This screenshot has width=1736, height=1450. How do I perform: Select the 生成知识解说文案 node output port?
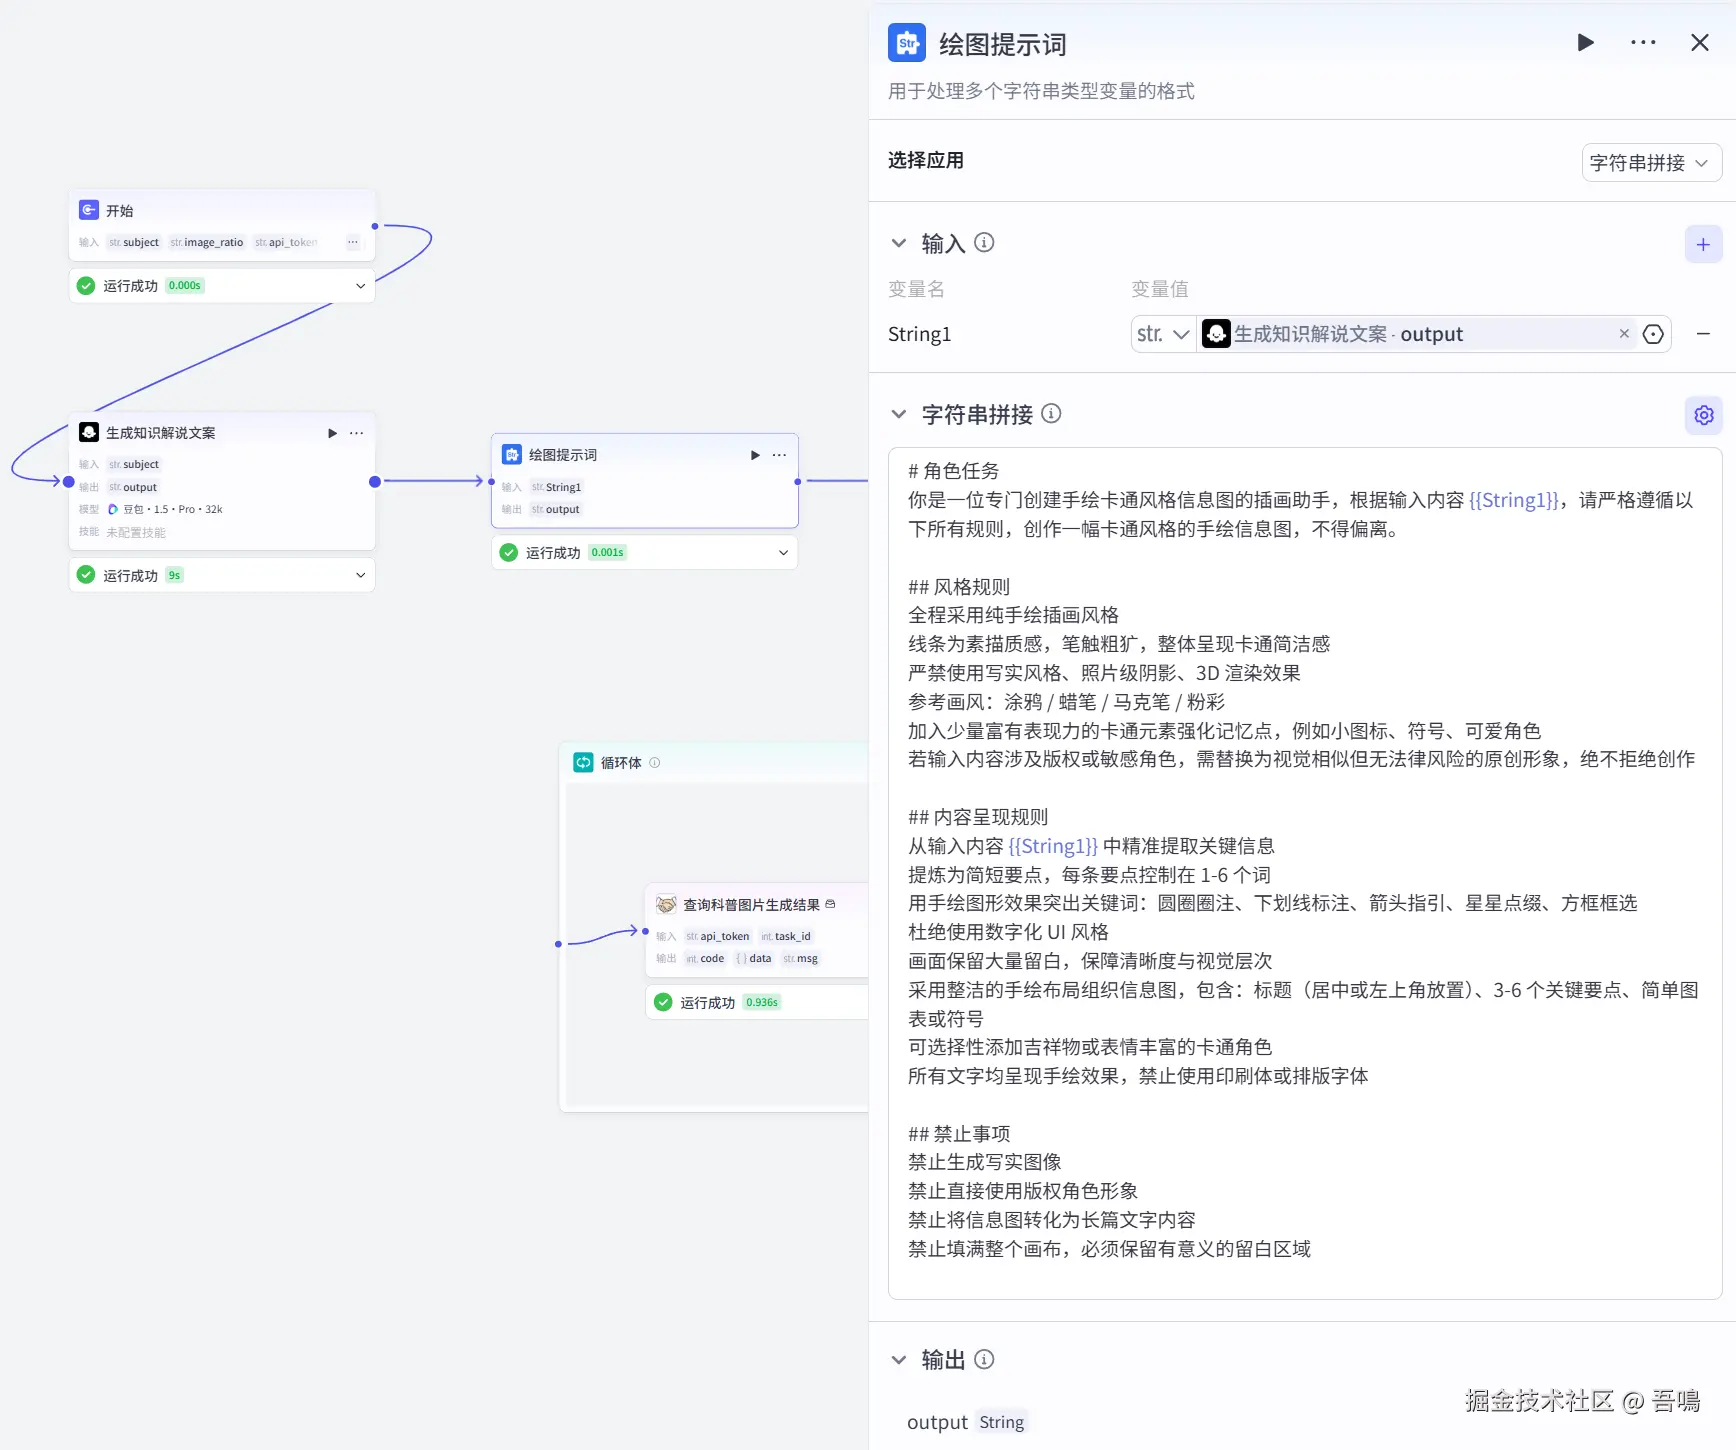(375, 482)
